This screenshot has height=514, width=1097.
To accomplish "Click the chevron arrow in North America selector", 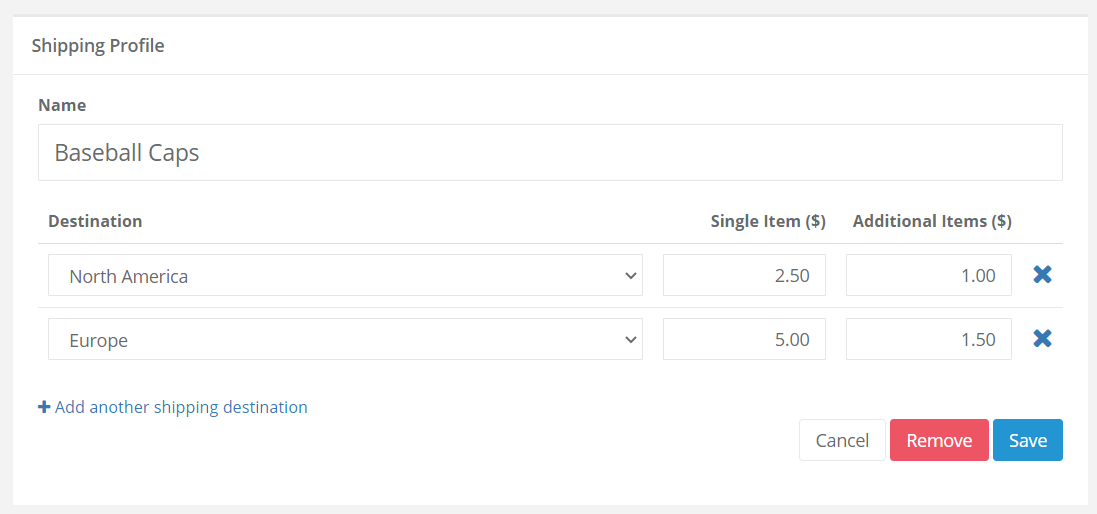I will click(630, 276).
